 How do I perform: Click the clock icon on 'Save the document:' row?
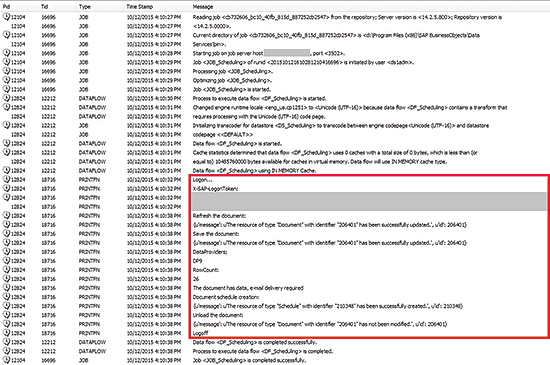[6, 233]
